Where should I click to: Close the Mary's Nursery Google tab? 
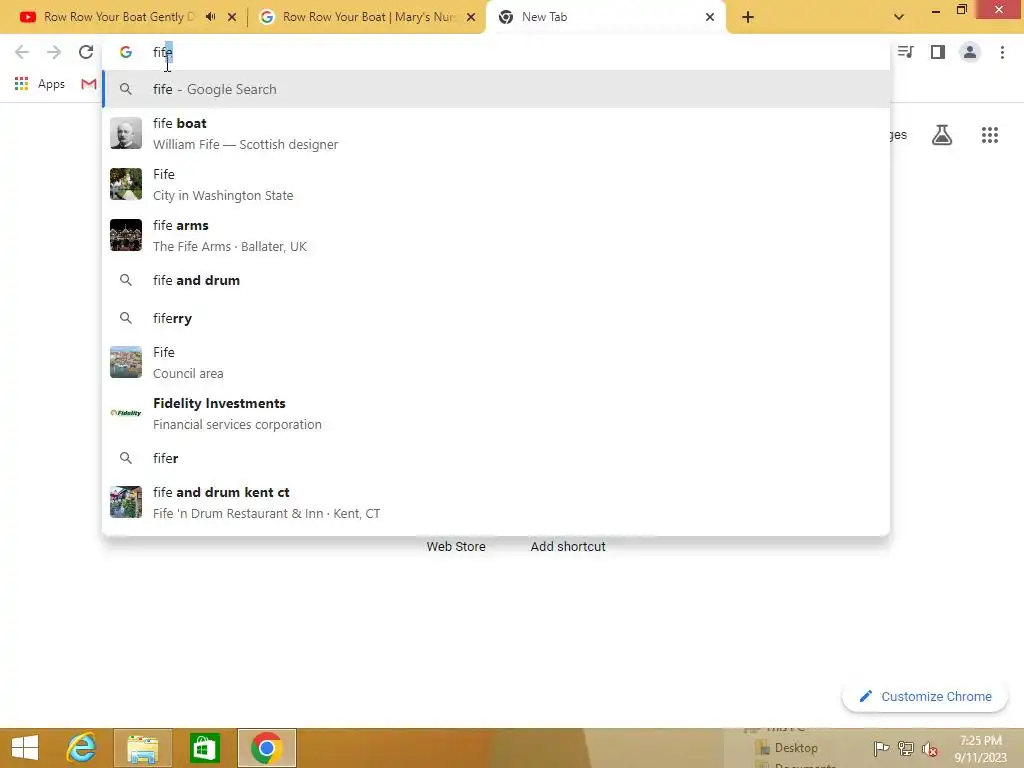coord(471,18)
